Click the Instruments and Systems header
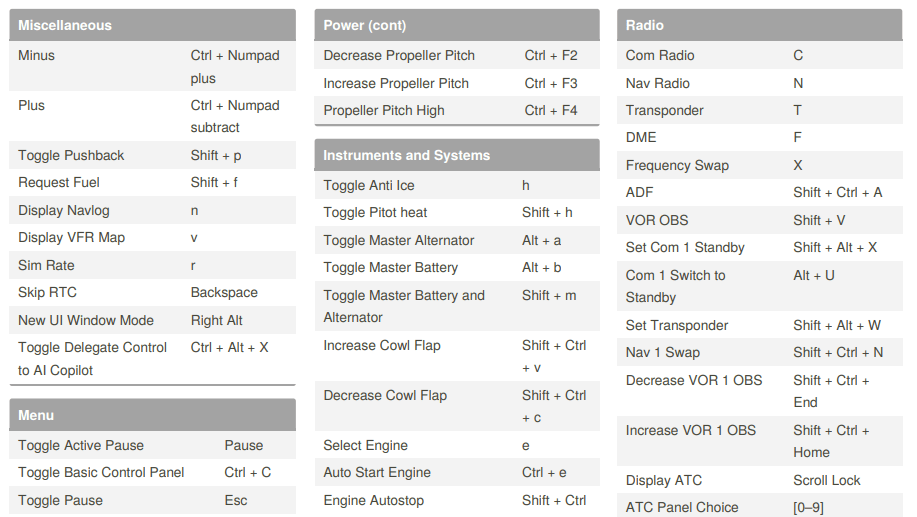The width and height of the screenshot is (917, 517). tap(406, 155)
